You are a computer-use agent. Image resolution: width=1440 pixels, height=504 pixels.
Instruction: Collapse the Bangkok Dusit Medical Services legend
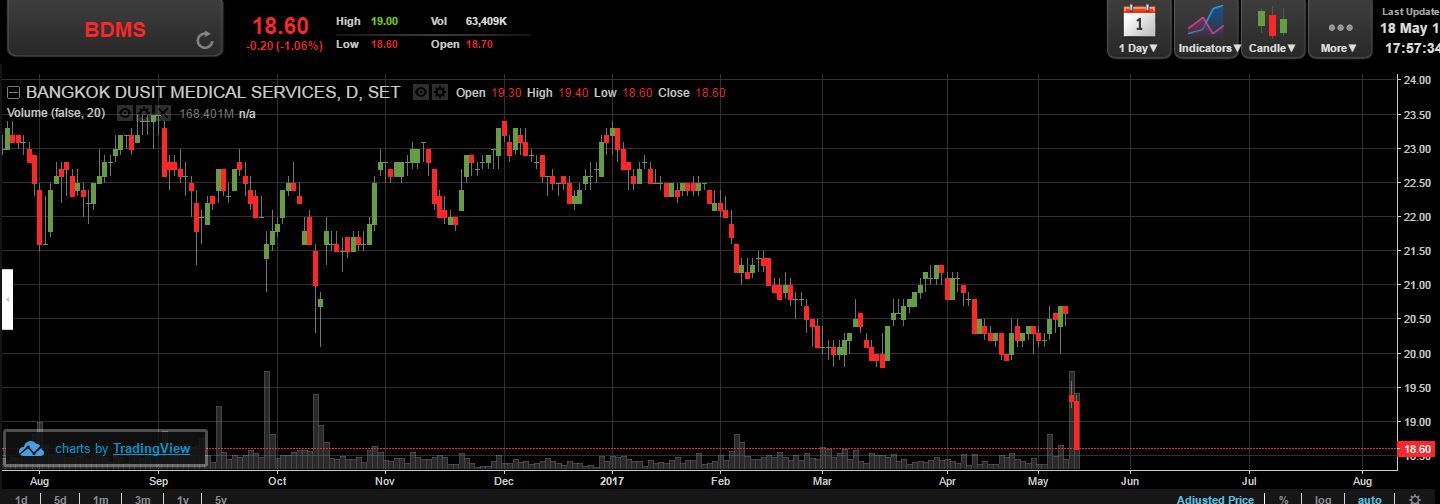pos(14,92)
